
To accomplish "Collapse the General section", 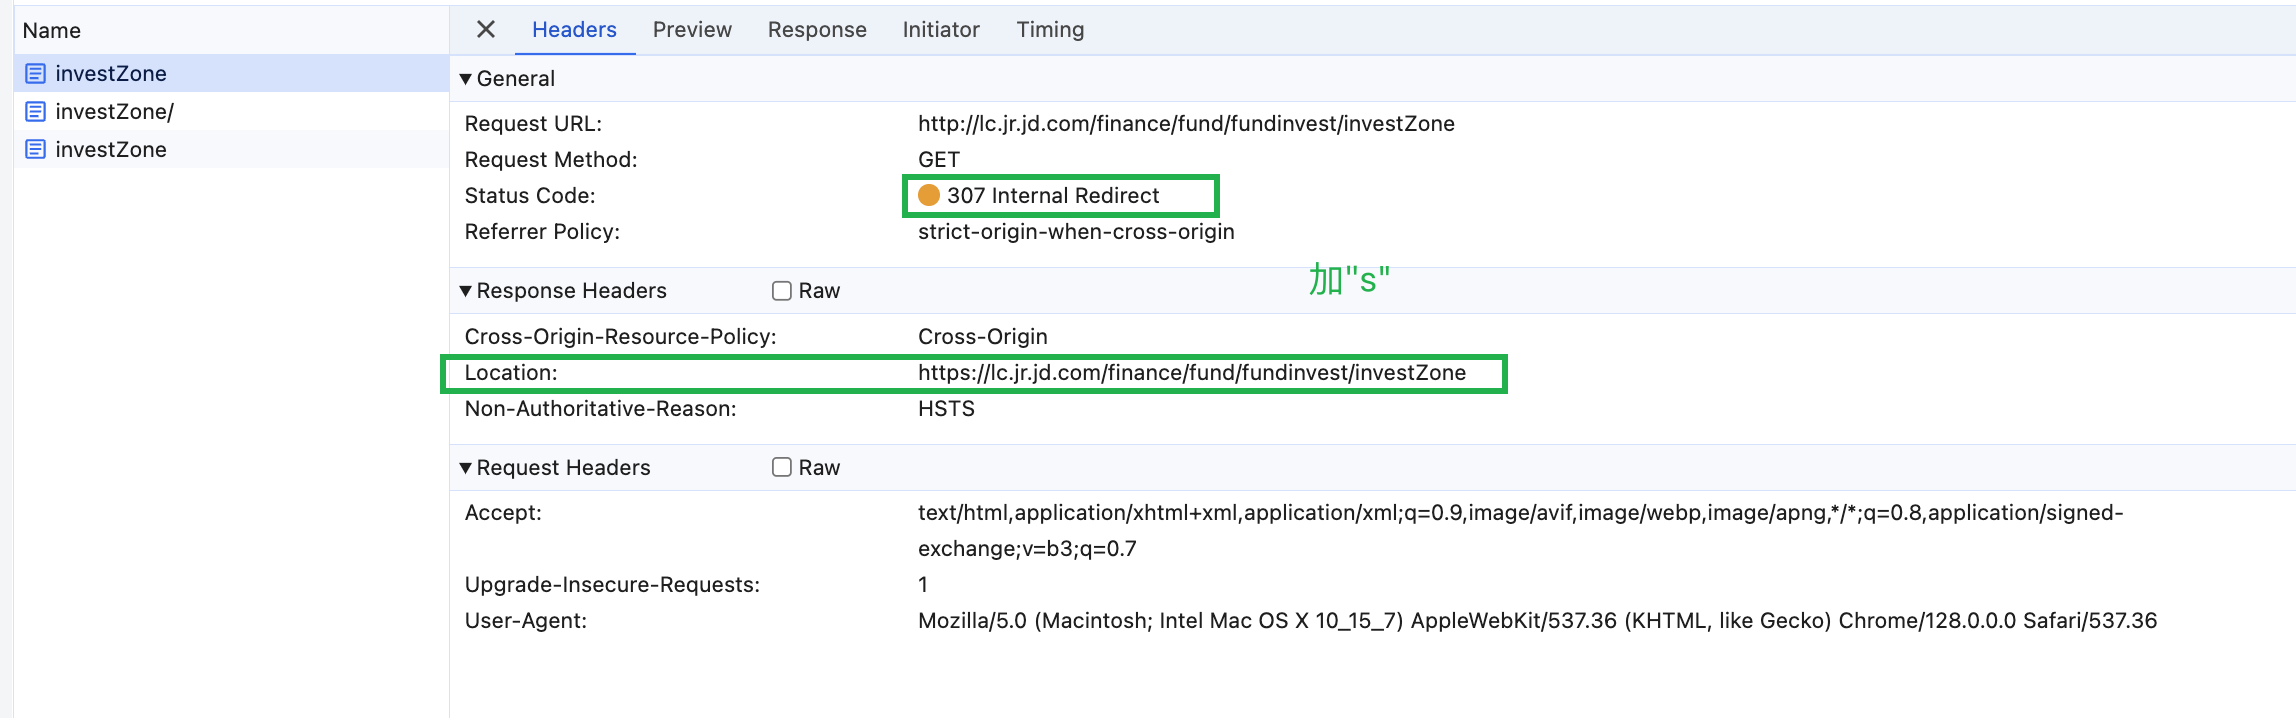I will coord(466,79).
